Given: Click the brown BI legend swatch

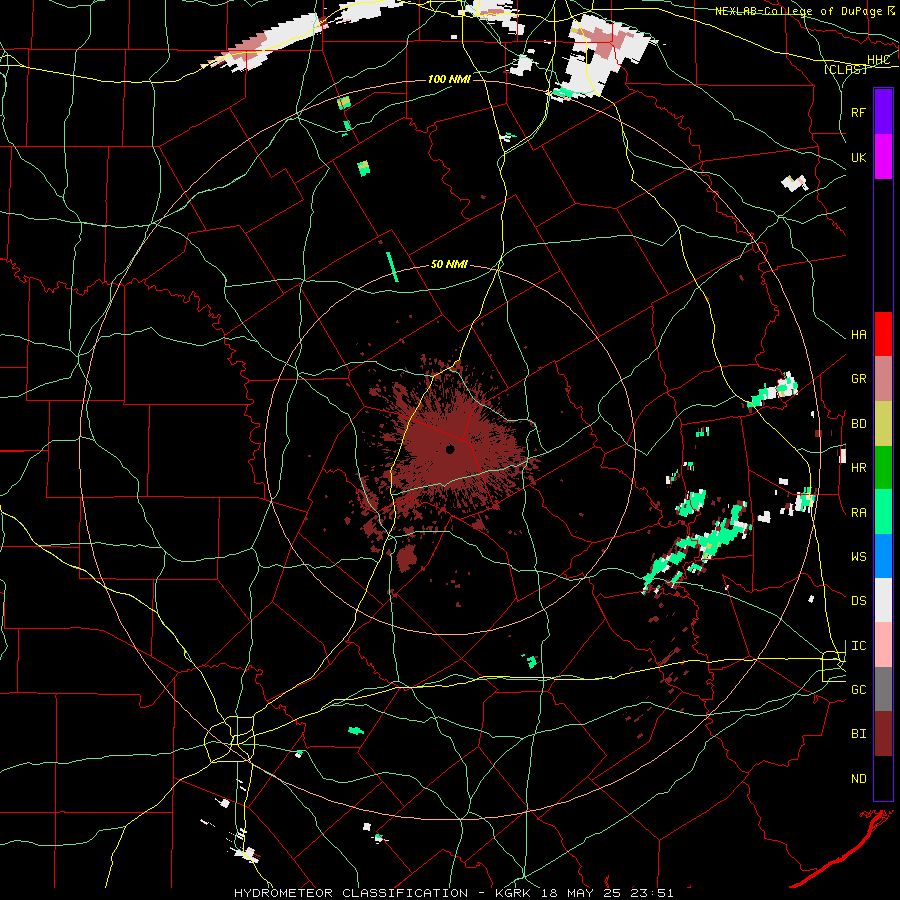Looking at the screenshot, I should (883, 734).
